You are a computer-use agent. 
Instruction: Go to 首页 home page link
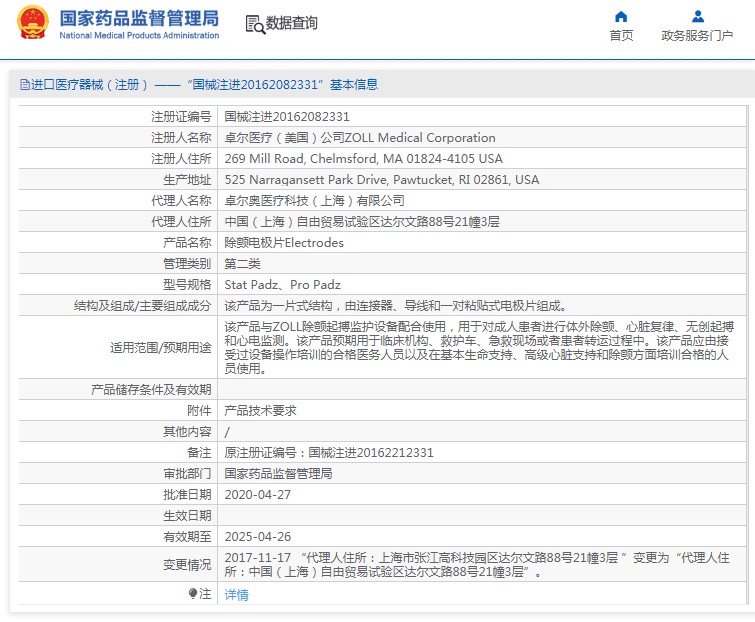[x=621, y=36]
